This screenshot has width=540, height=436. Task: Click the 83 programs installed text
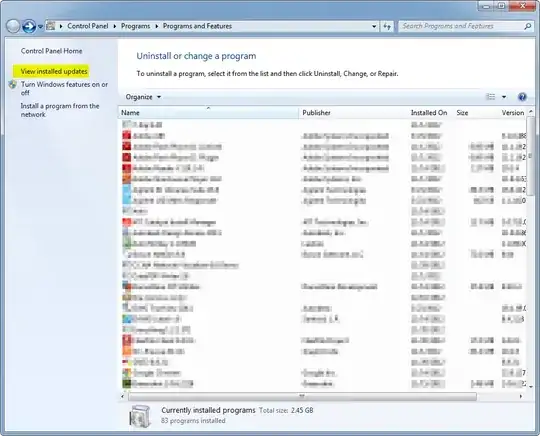point(193,421)
